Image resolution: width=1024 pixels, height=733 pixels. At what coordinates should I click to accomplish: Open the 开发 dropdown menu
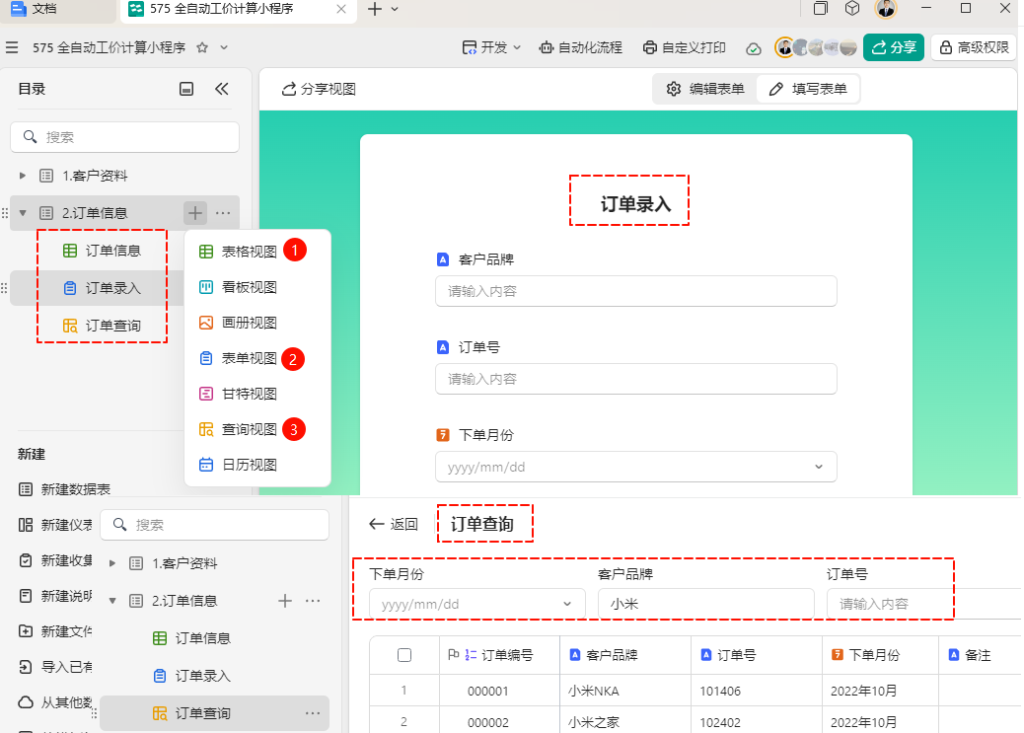click(491, 48)
